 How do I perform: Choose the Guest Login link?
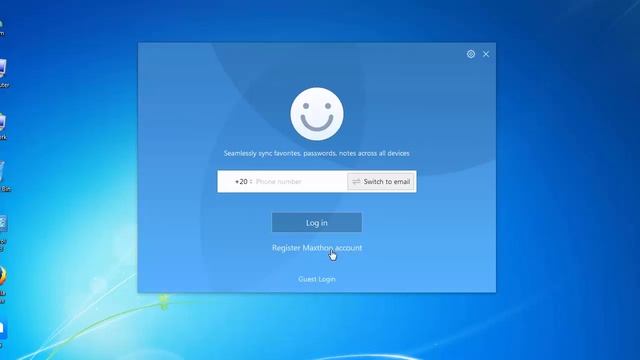pyautogui.click(x=317, y=279)
